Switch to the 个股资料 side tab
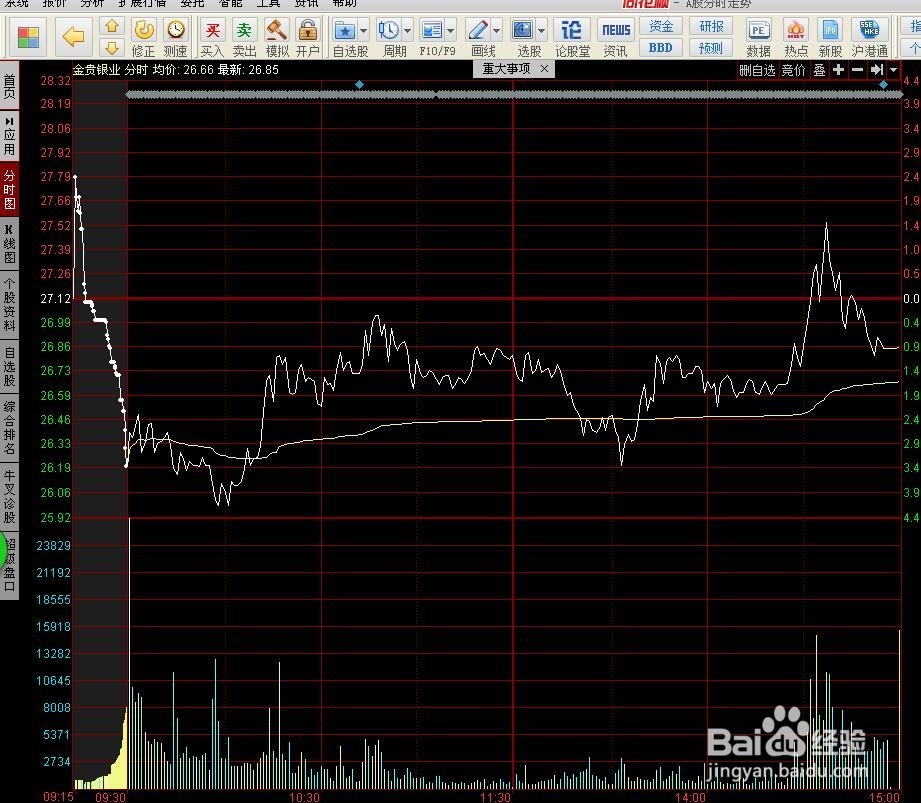This screenshot has width=921, height=803. tap(9, 304)
